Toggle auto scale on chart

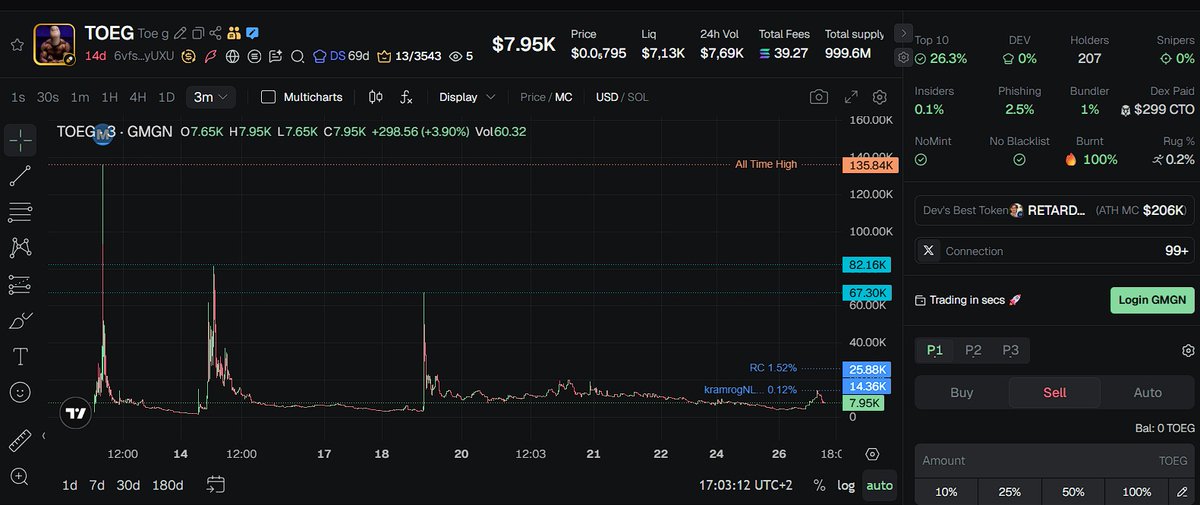(880, 485)
